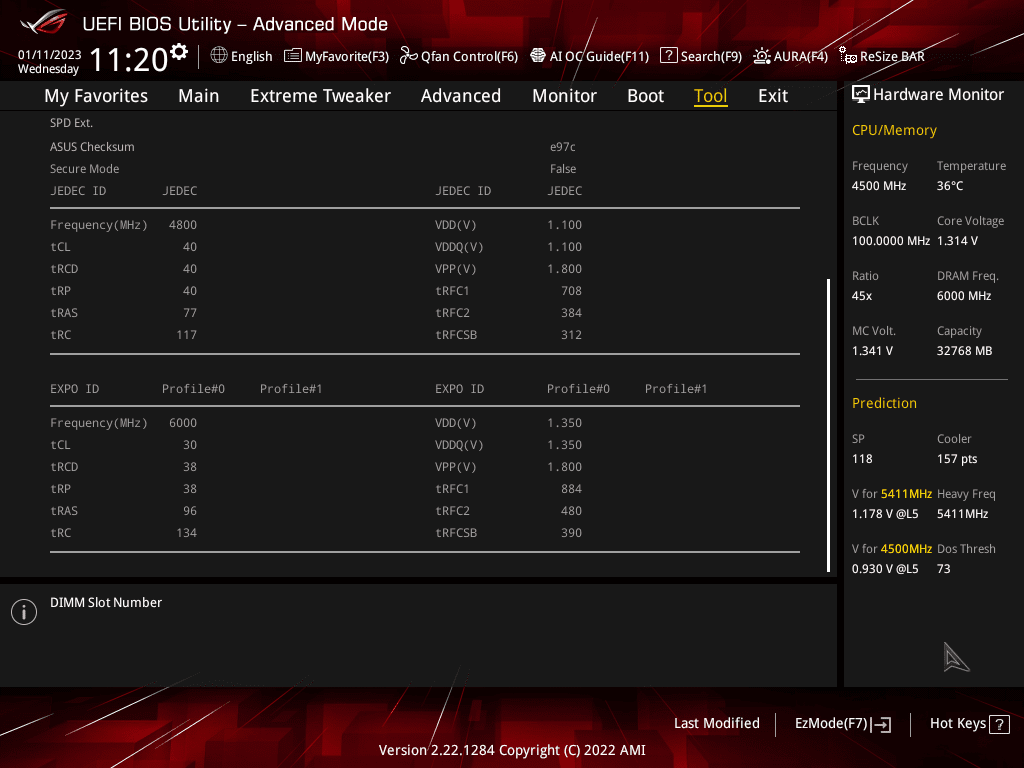
Task: Open MyFavorite(F3) label
Action: [x=347, y=56]
